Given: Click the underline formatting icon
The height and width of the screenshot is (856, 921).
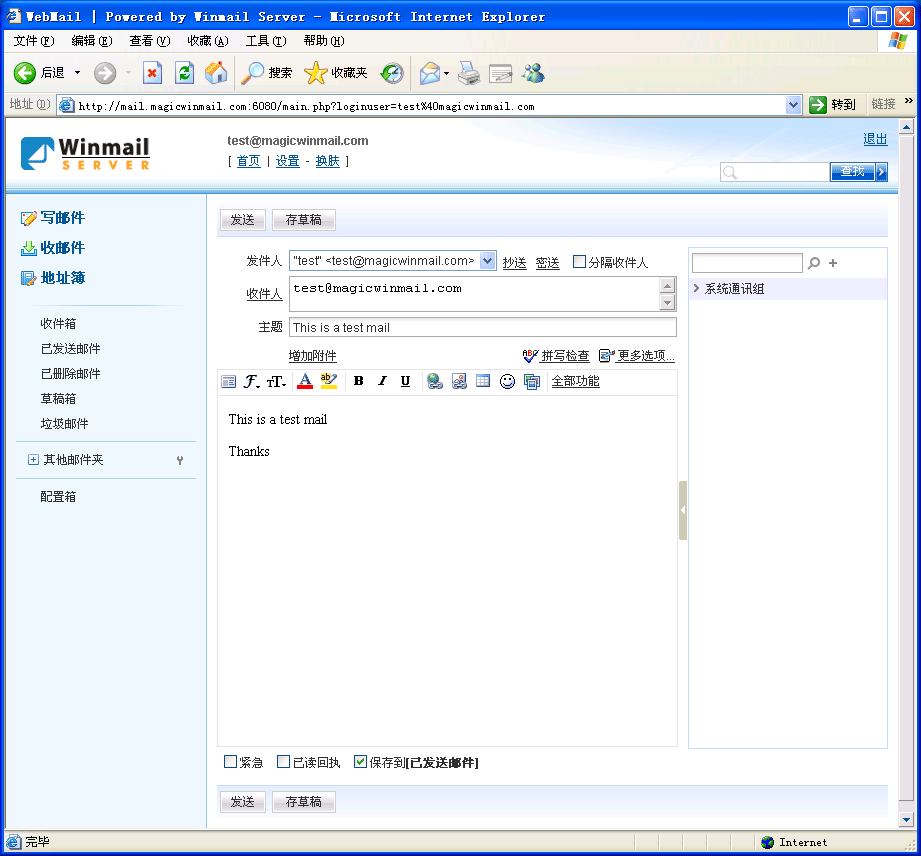Looking at the screenshot, I should pyautogui.click(x=405, y=381).
